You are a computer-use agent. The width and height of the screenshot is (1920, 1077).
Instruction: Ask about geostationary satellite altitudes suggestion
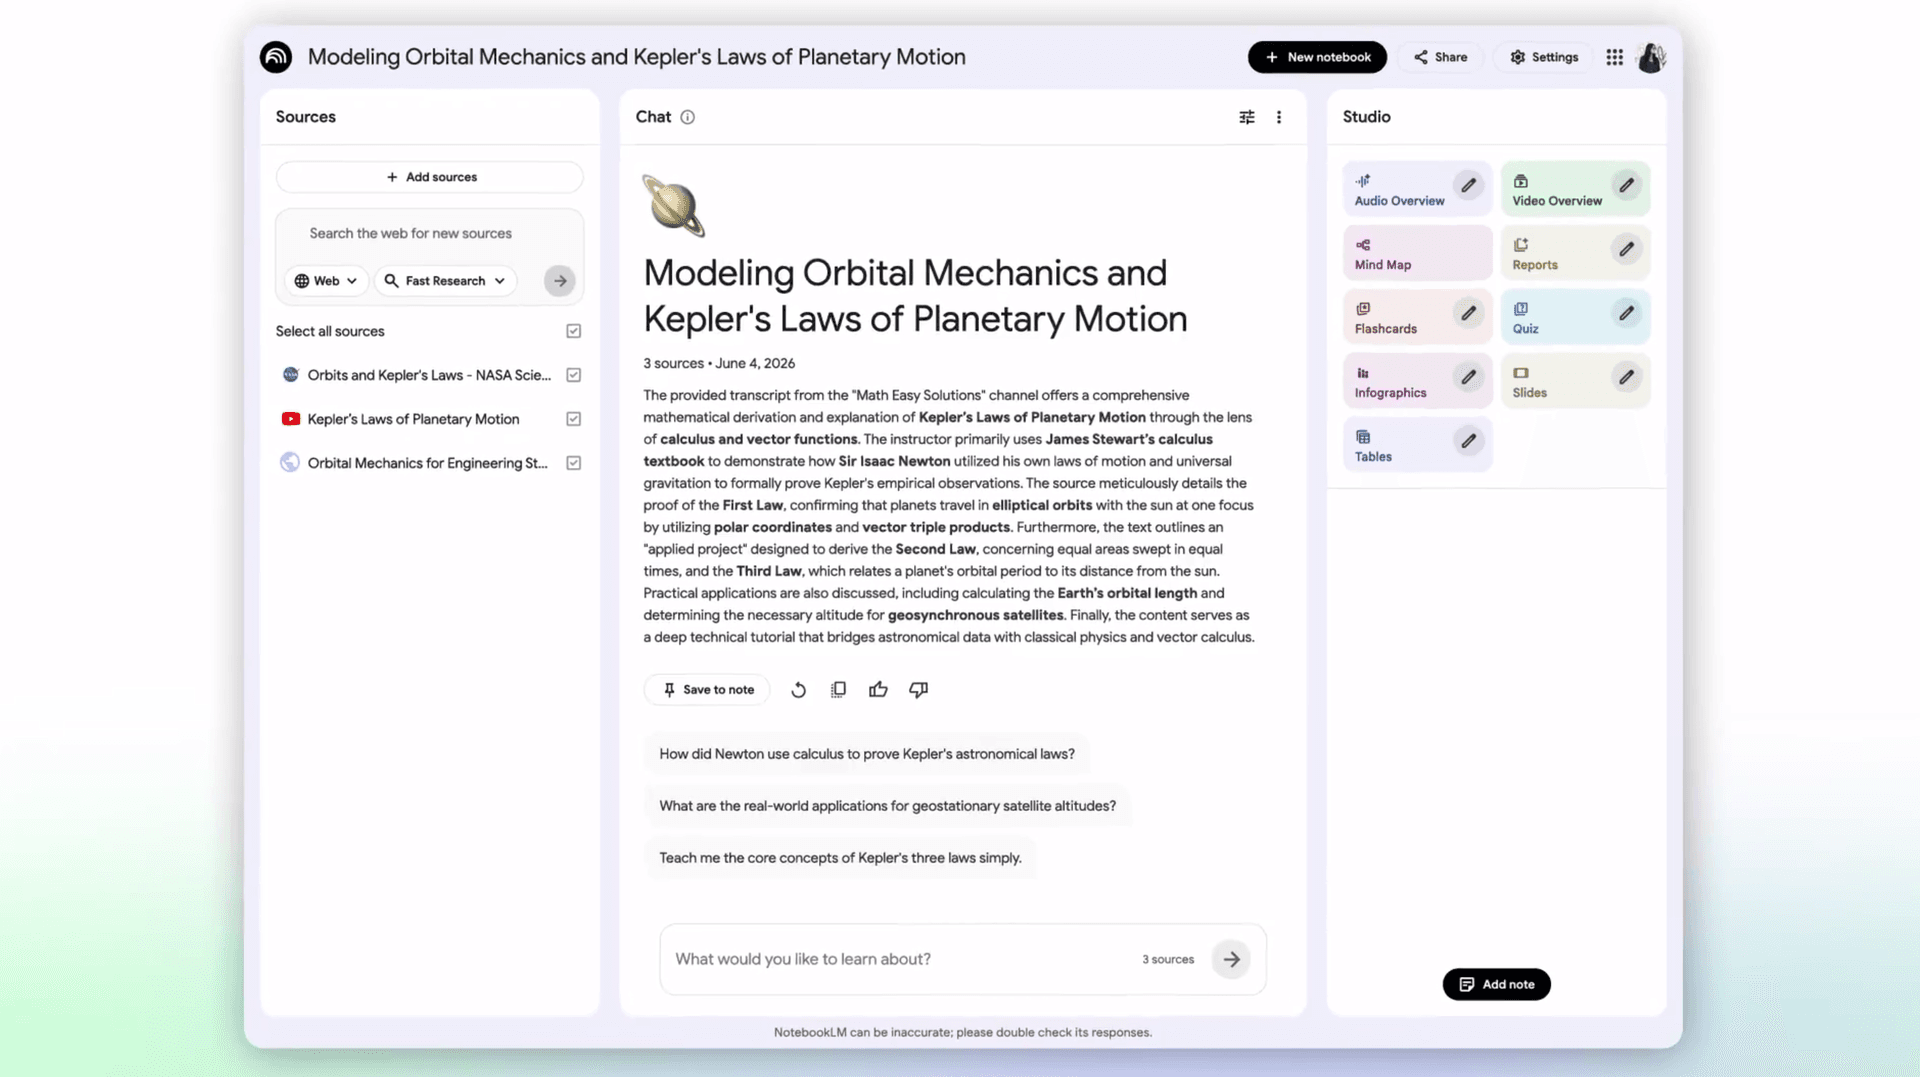(887, 806)
